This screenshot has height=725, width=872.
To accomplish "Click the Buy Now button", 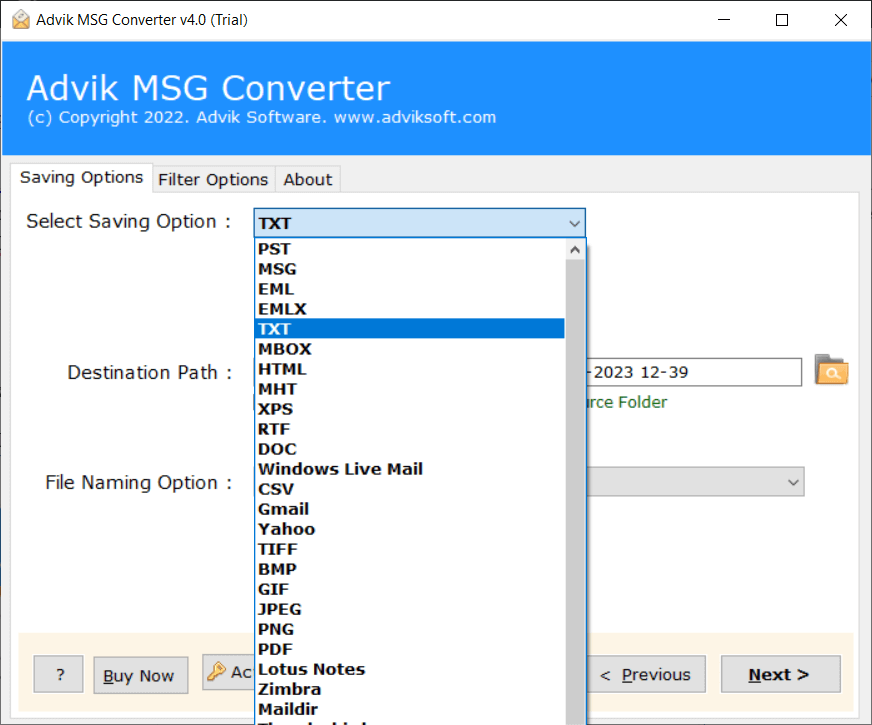I will pos(140,675).
